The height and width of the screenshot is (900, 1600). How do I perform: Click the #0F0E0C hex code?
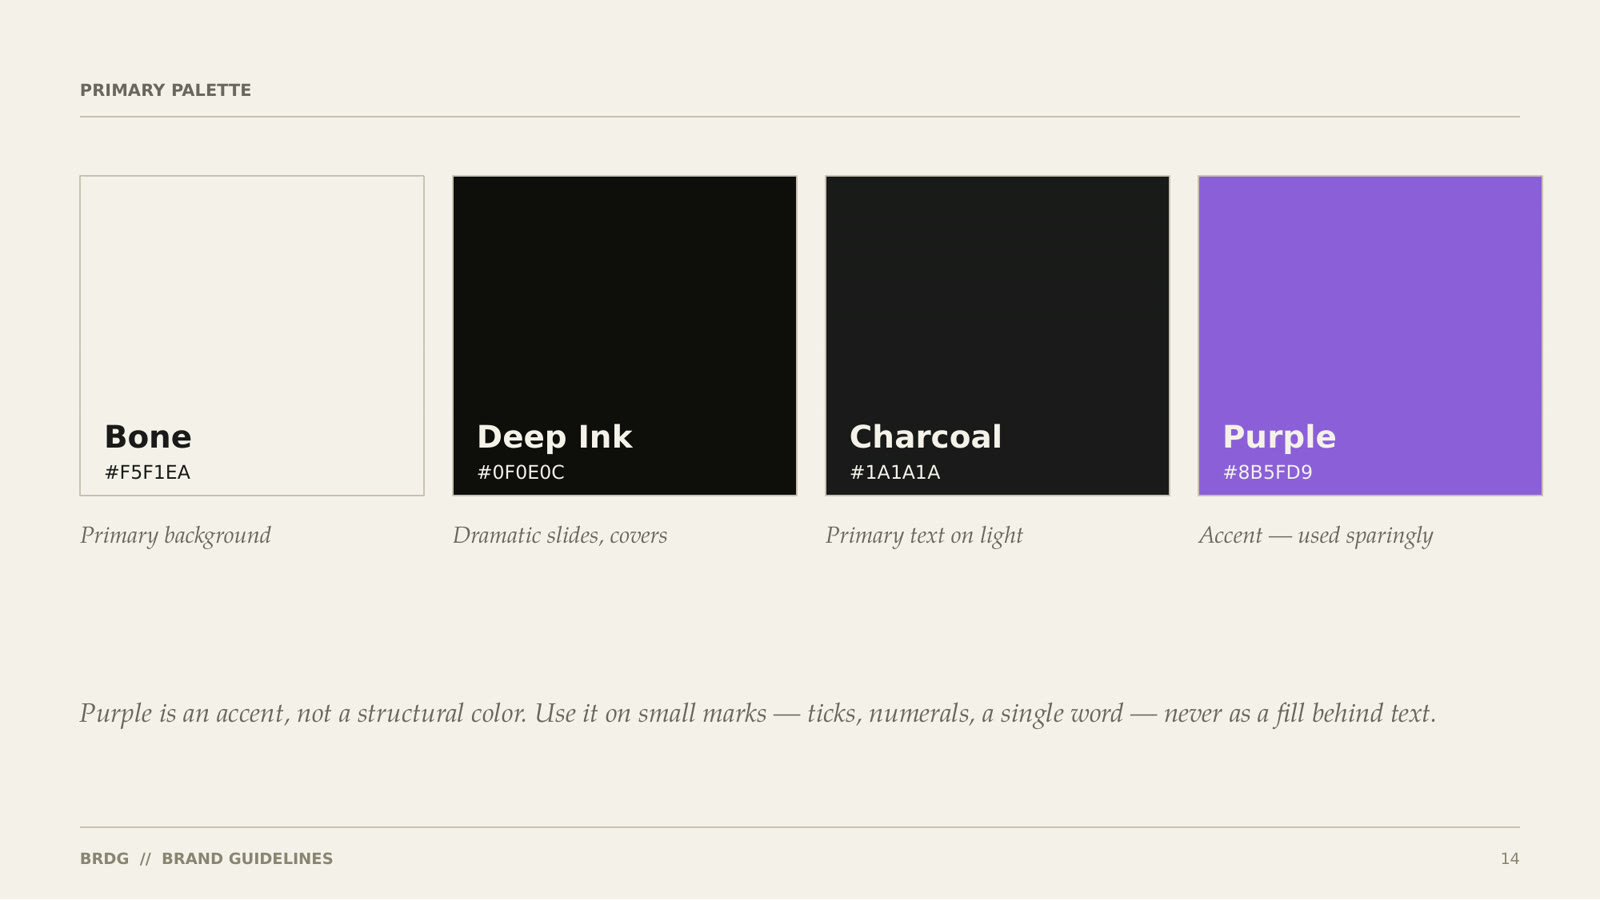[521, 472]
